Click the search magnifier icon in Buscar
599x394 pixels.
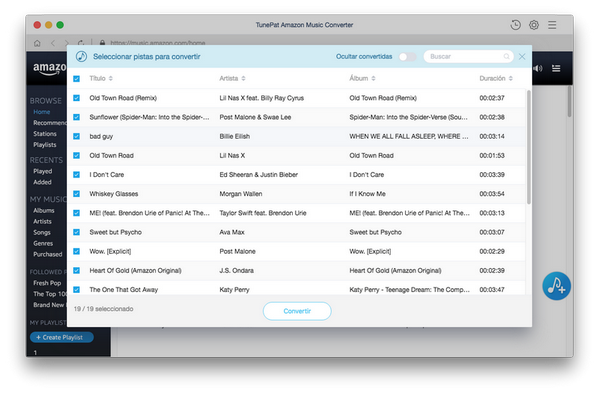click(x=507, y=57)
